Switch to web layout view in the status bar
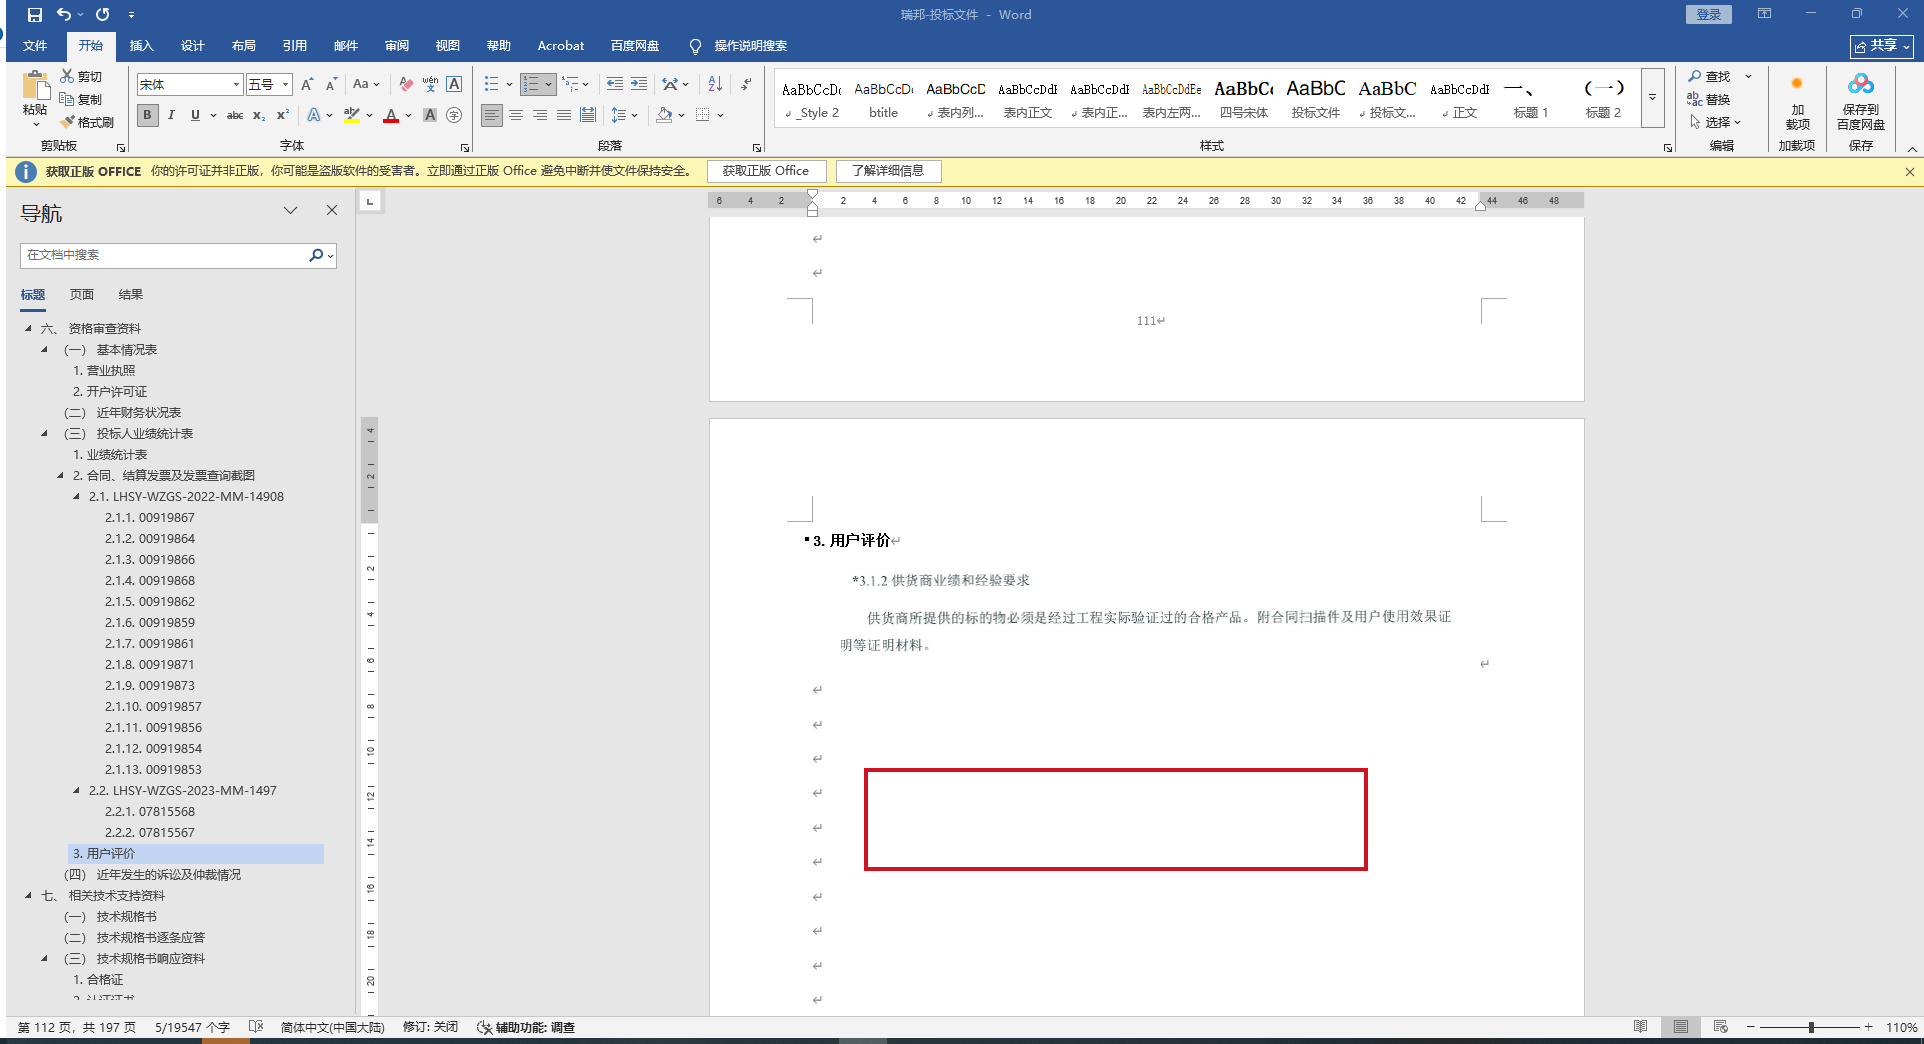Screen dimensions: 1924x1044 tap(1721, 1027)
